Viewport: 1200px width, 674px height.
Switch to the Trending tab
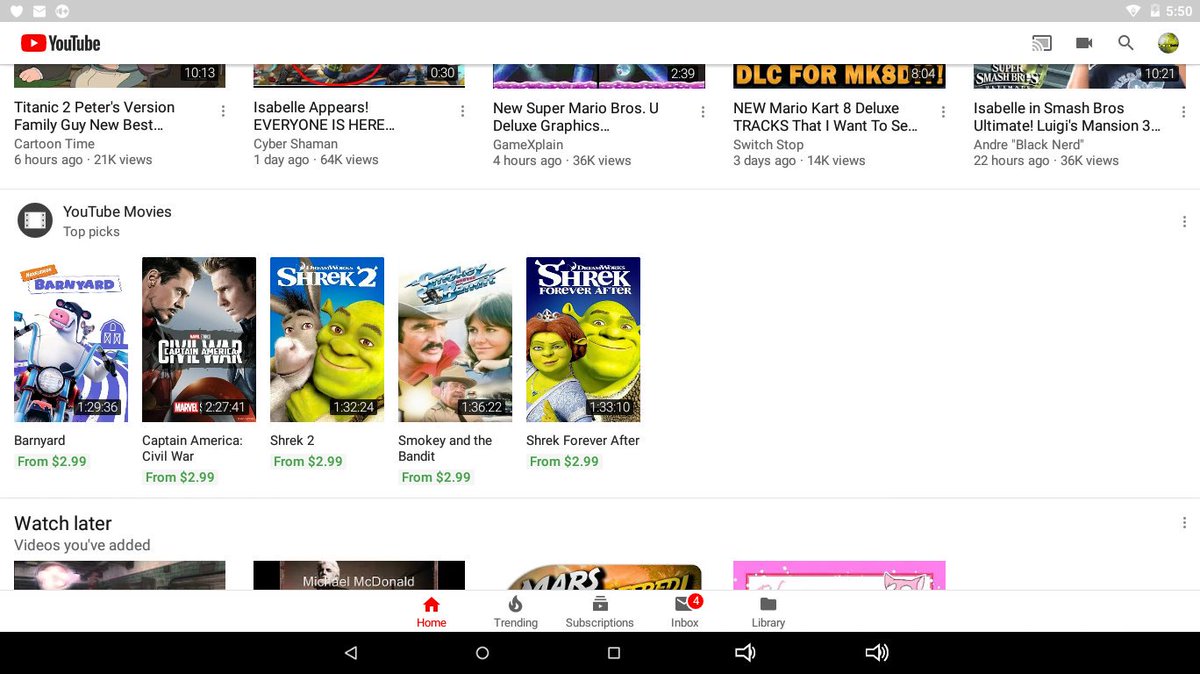point(515,612)
